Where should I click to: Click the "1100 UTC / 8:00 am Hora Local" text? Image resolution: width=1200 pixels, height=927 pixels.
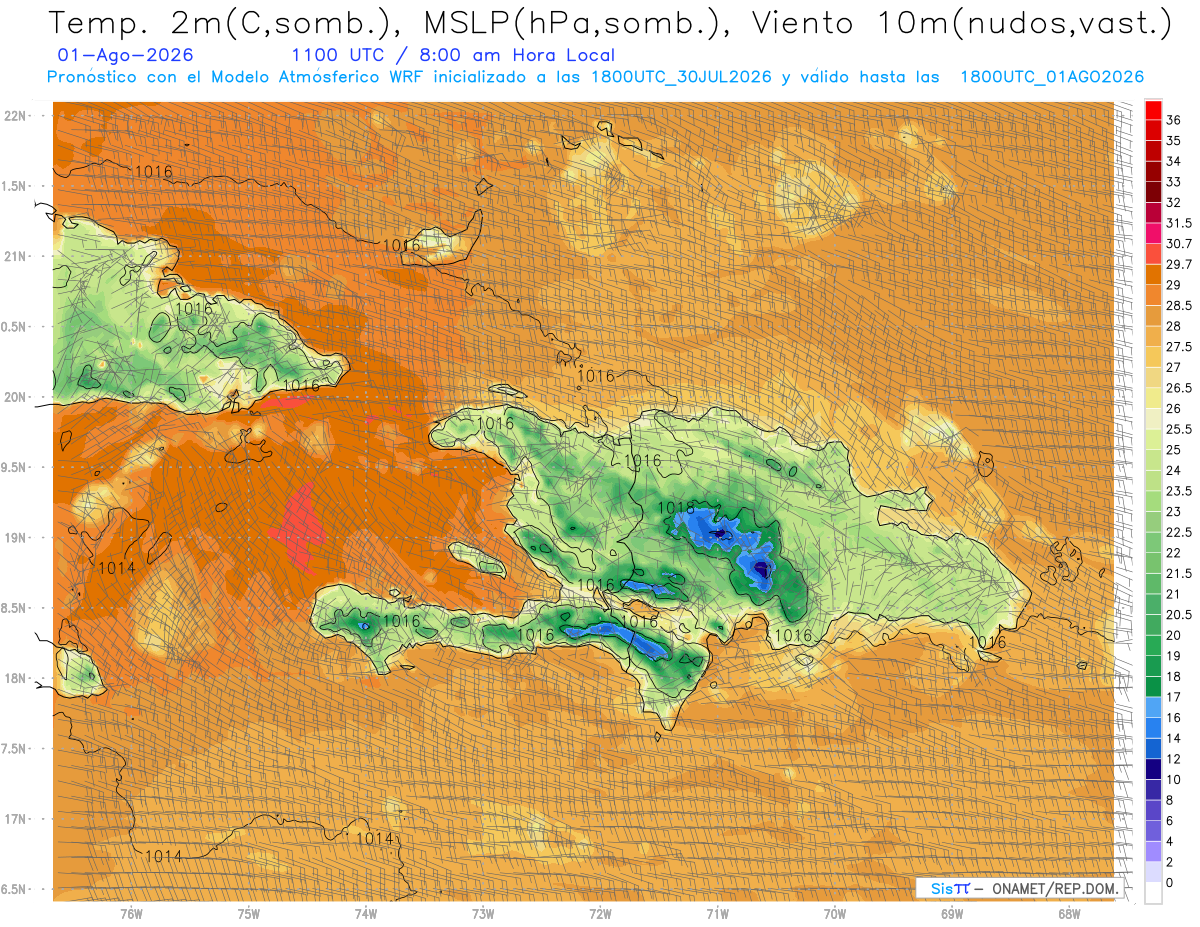click(453, 55)
